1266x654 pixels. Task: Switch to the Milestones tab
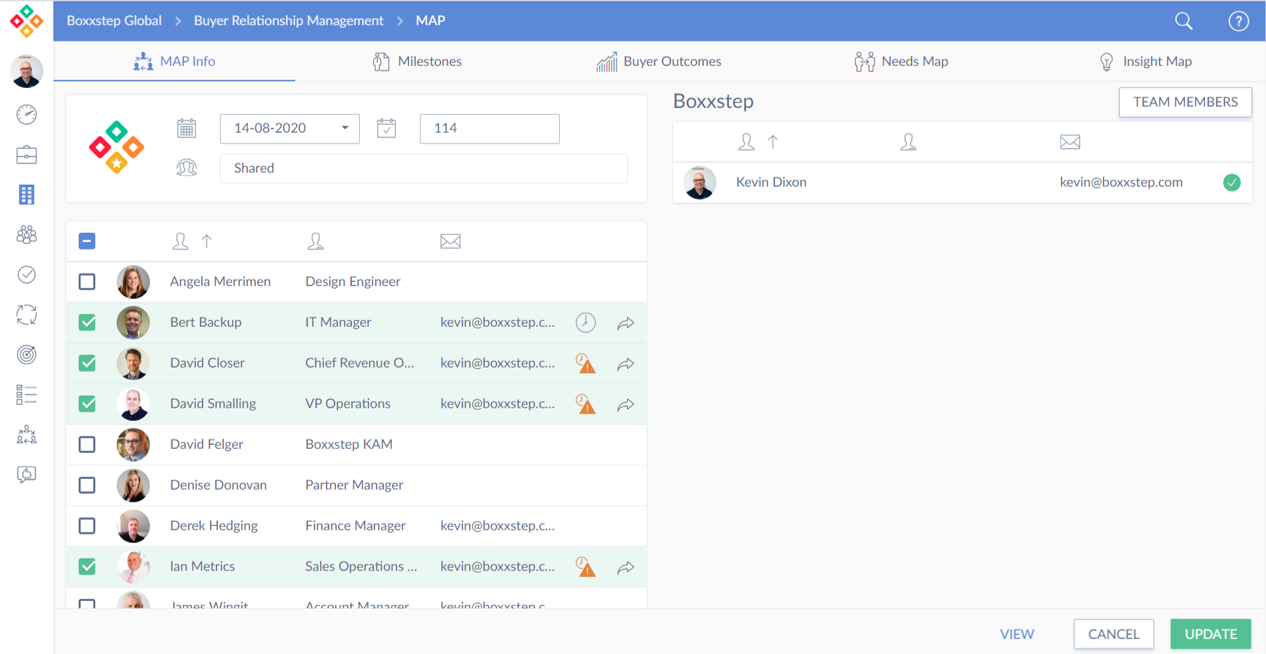tap(417, 61)
